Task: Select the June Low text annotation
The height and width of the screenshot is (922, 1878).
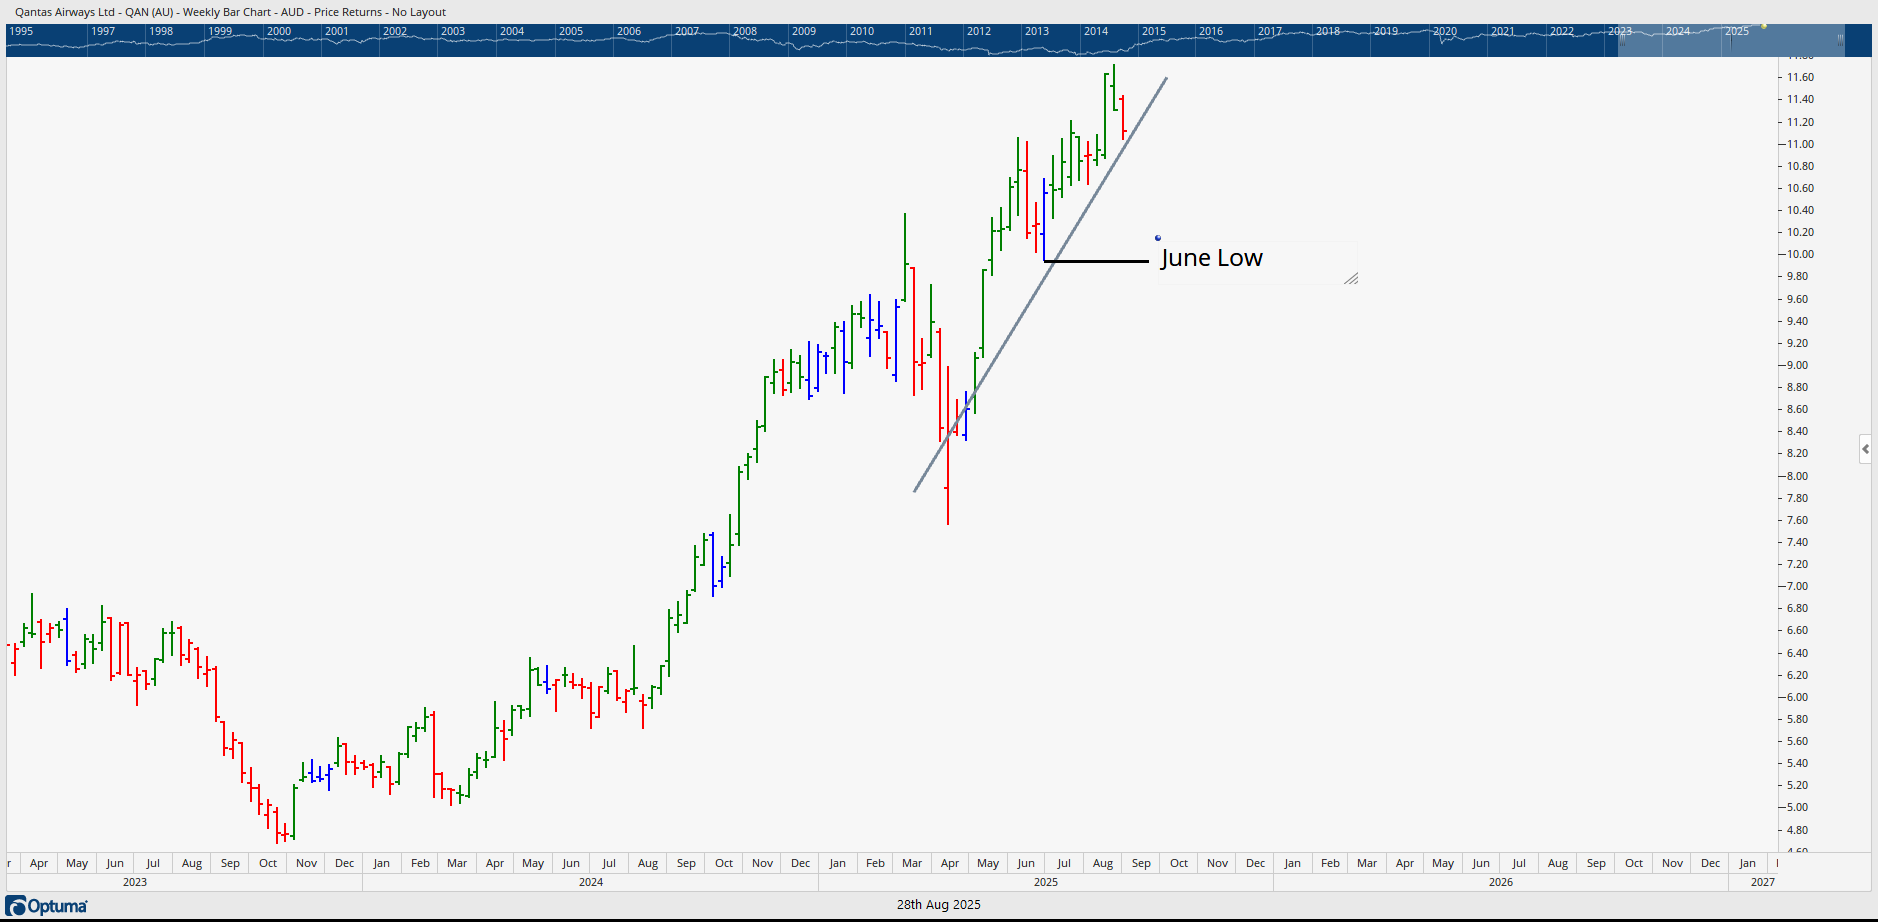Action: pos(1211,258)
